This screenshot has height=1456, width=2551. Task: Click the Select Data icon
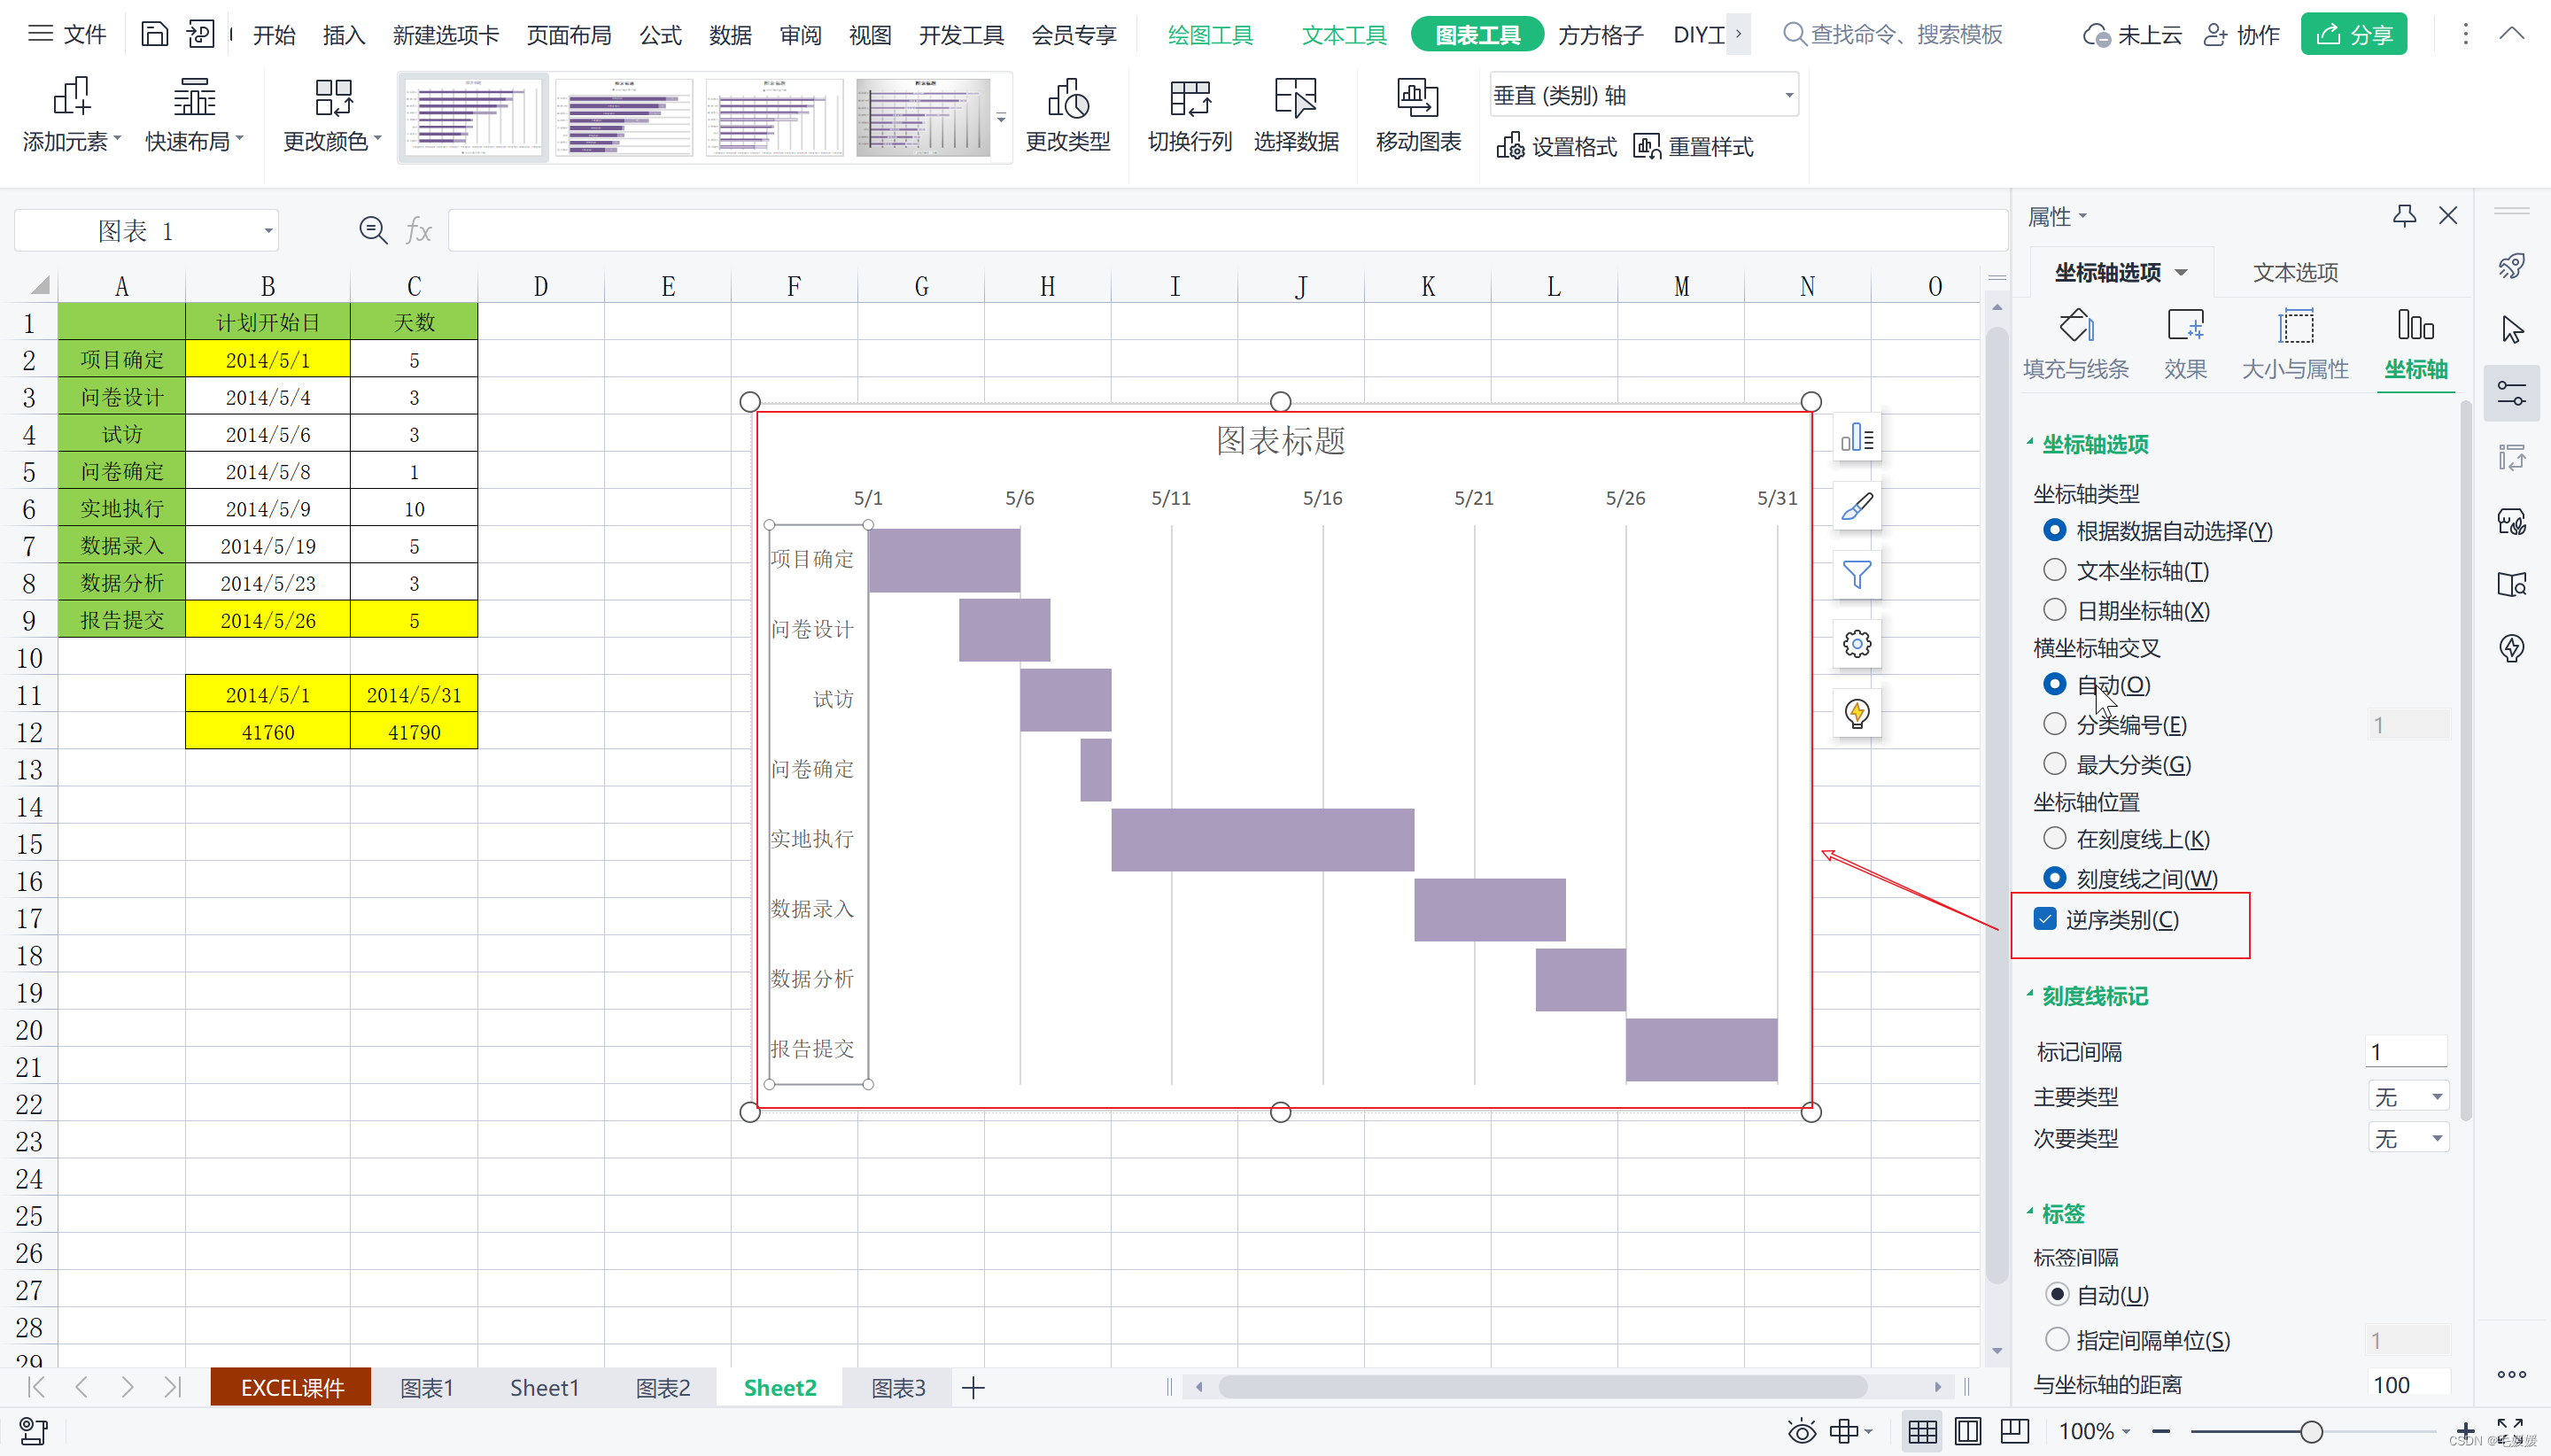(x=1295, y=100)
